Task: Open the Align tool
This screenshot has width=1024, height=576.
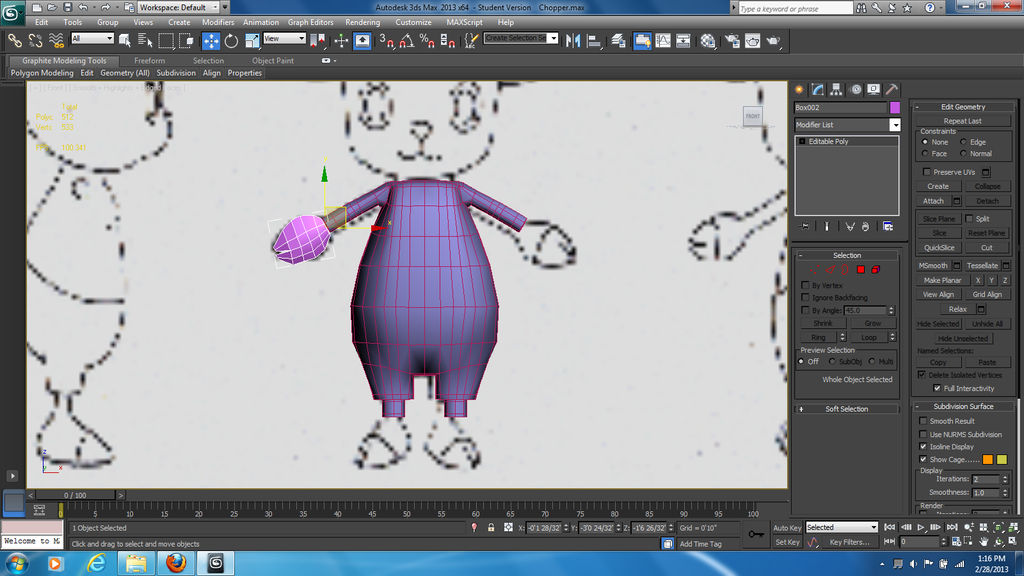Action: pyautogui.click(x=594, y=40)
